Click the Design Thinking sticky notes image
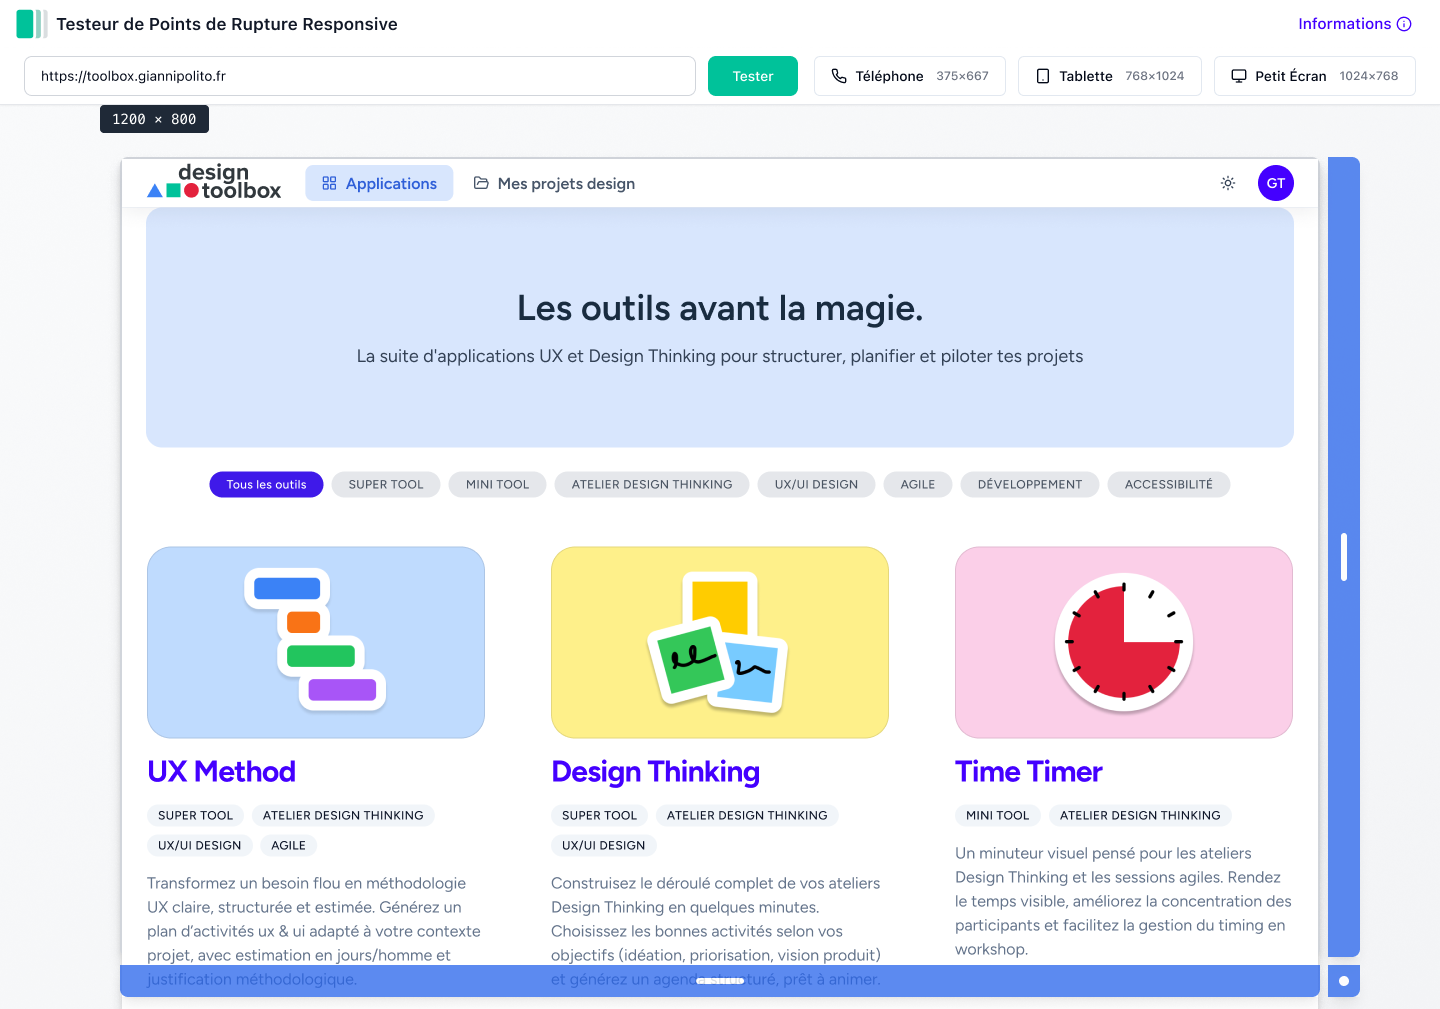Screen dimensions: 1440x1009 click(x=720, y=642)
